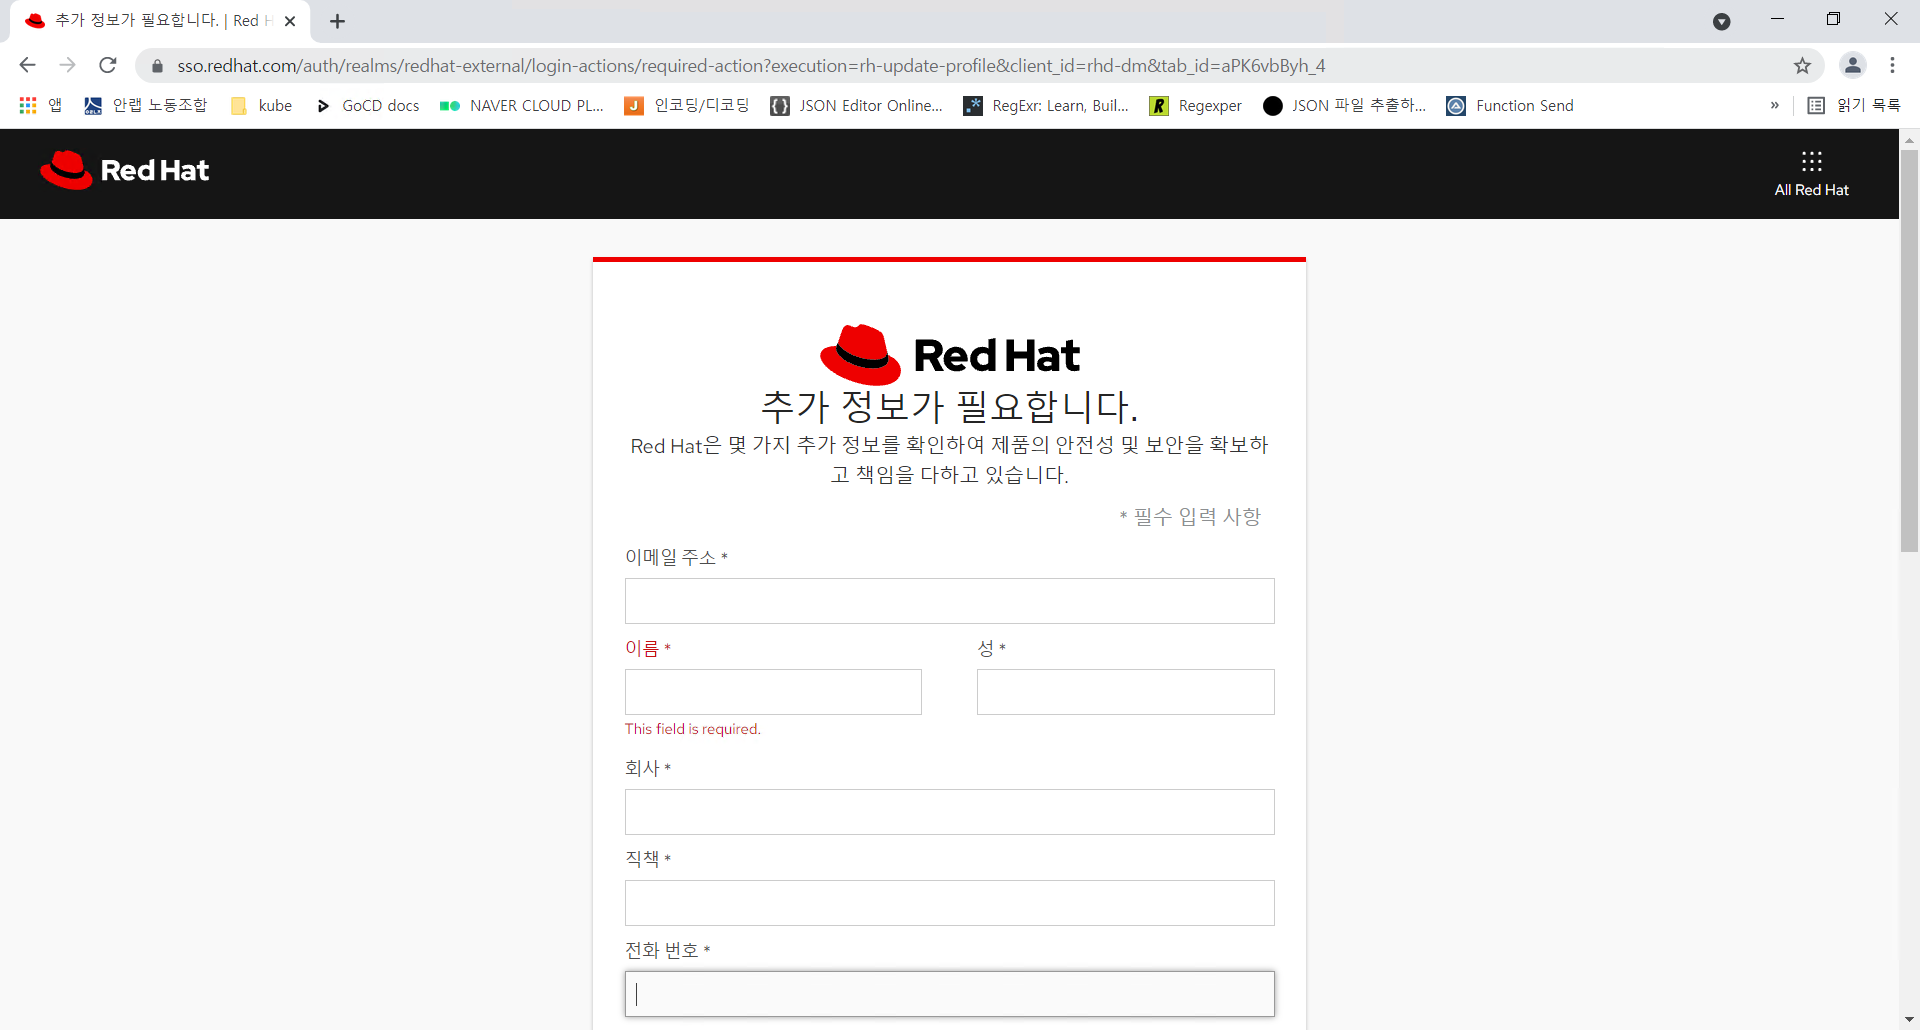Select the active Red Hat browser tab
The height and width of the screenshot is (1030, 1920).
coord(160,21)
